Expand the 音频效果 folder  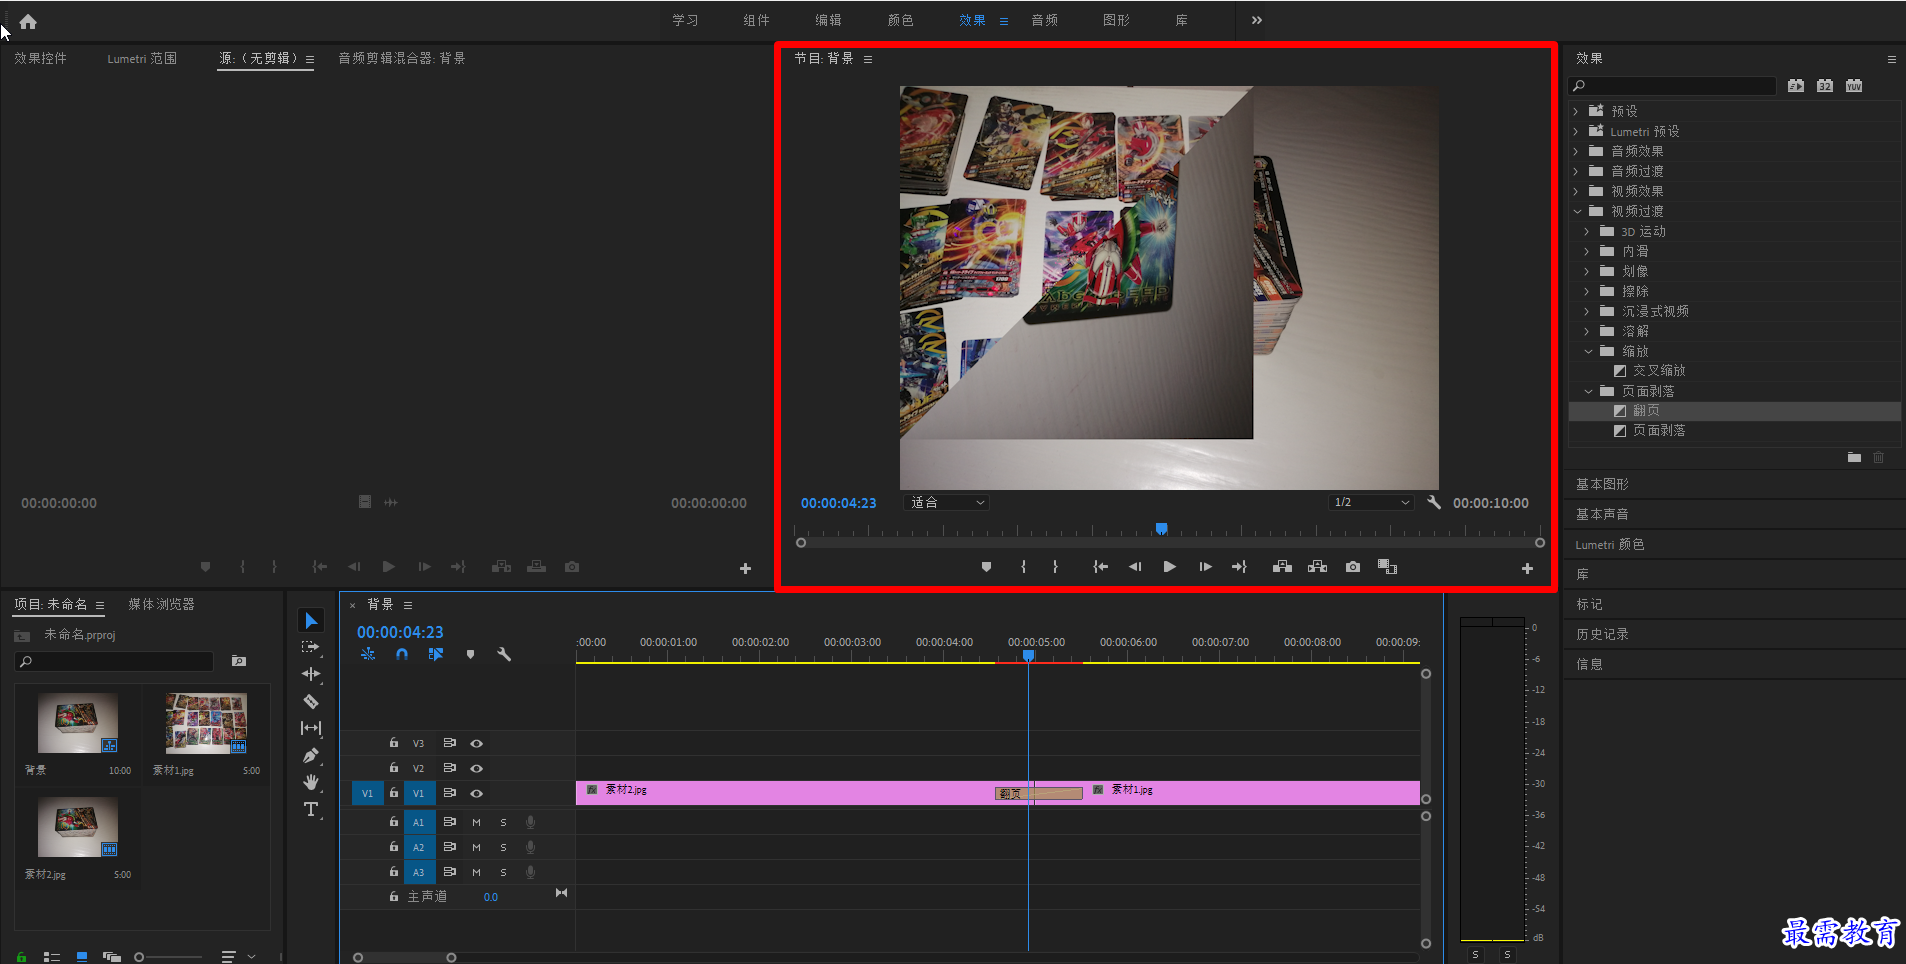[1576, 151]
